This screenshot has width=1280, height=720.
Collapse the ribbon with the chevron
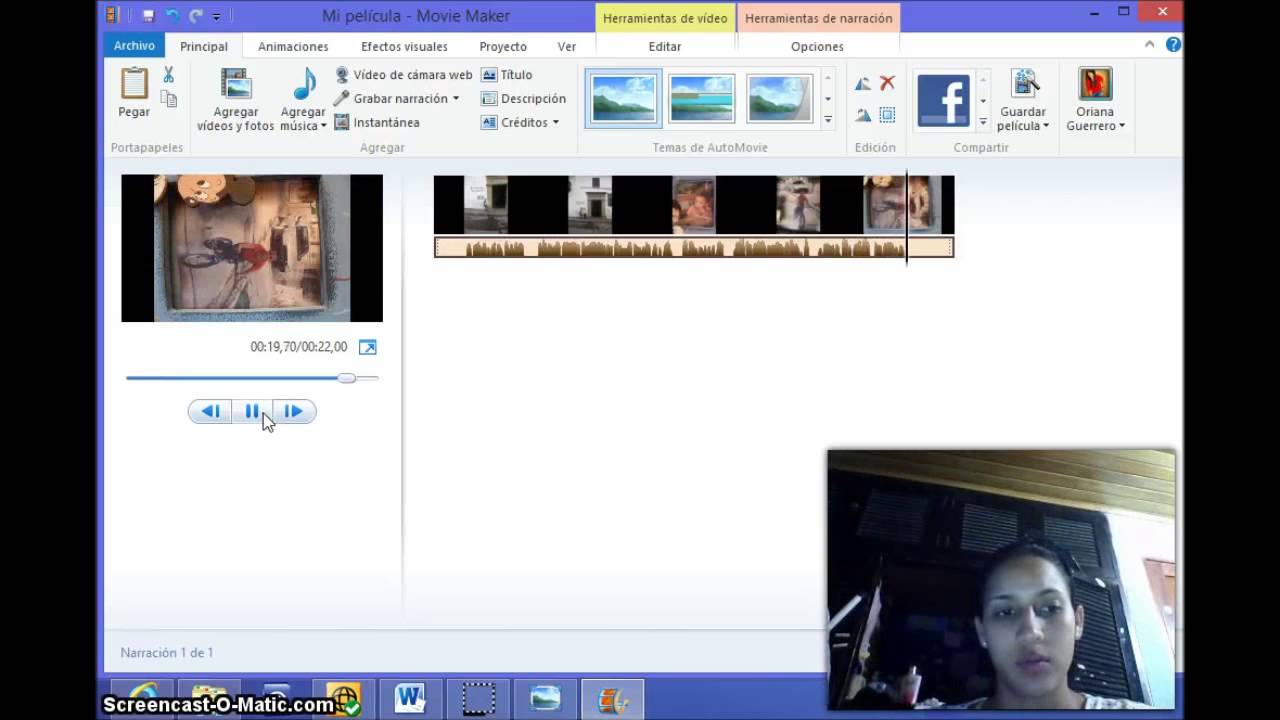click(1151, 45)
